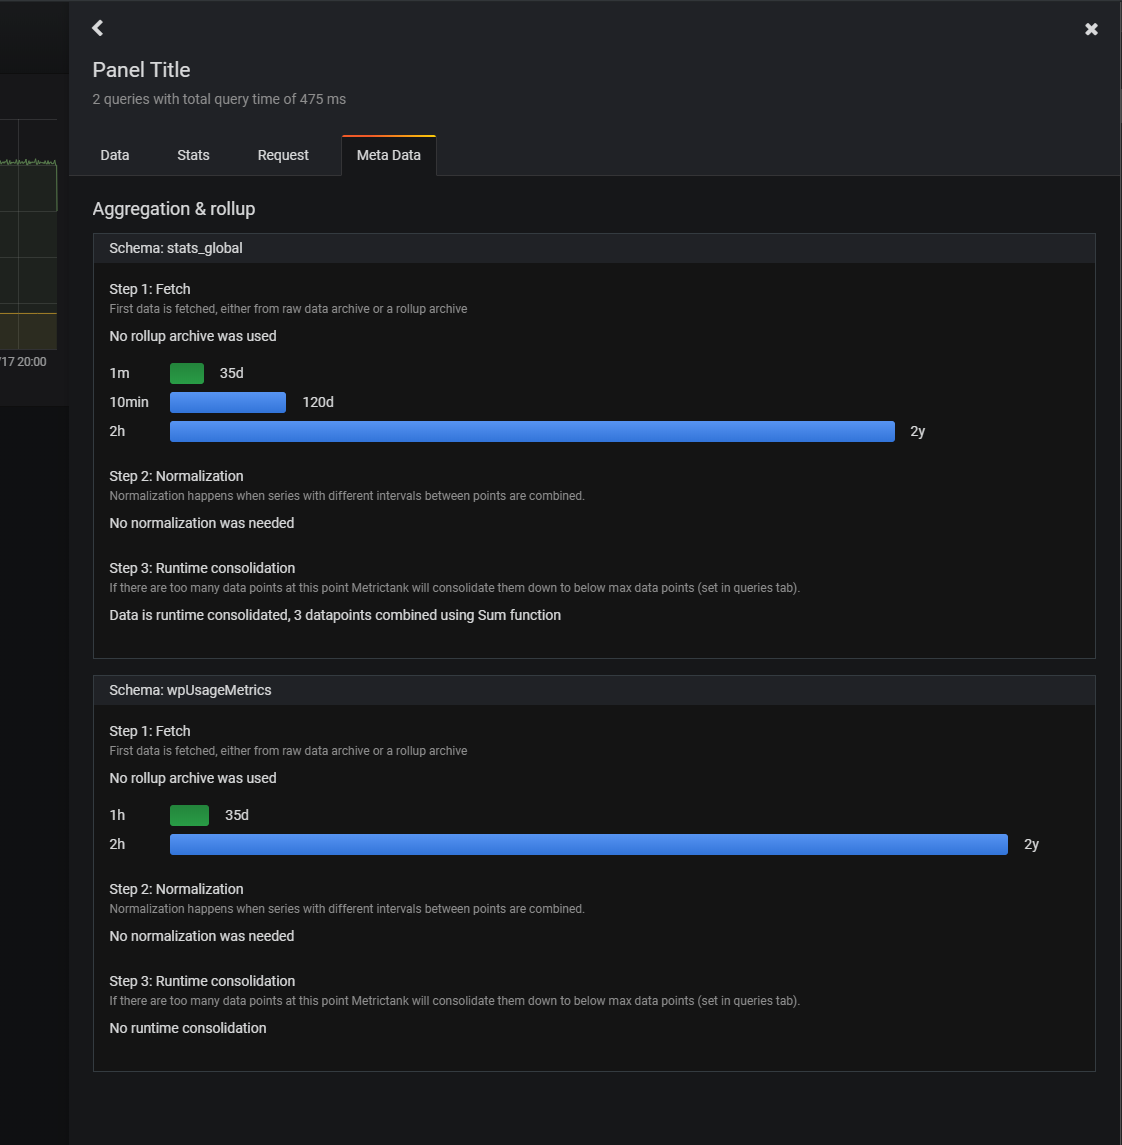The height and width of the screenshot is (1145, 1122).
Task: Open the Stats tab
Action: (193, 155)
